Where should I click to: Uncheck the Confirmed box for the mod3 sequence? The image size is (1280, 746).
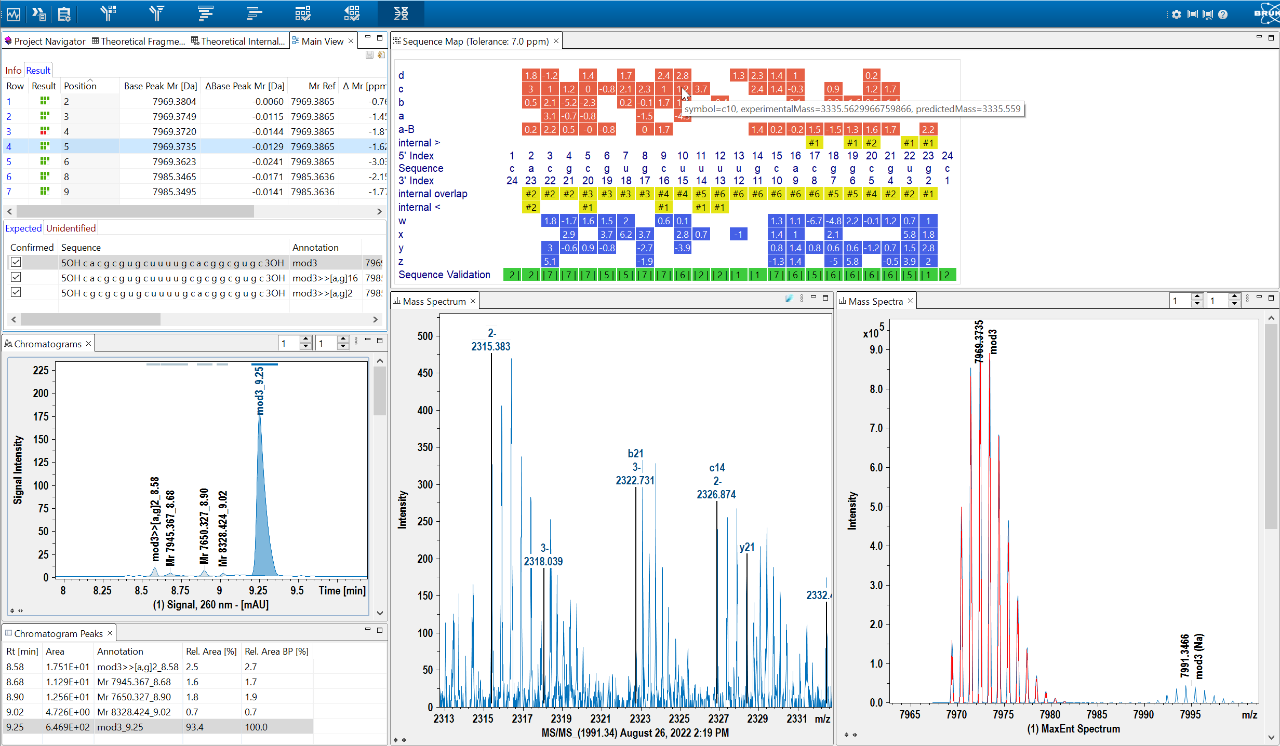17,261
